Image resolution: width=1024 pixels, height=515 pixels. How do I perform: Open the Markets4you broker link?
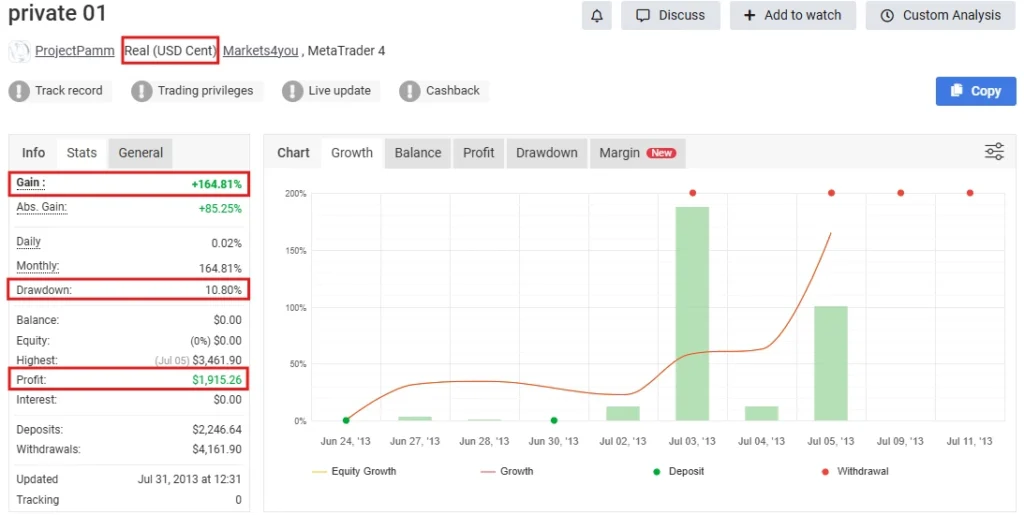point(260,51)
